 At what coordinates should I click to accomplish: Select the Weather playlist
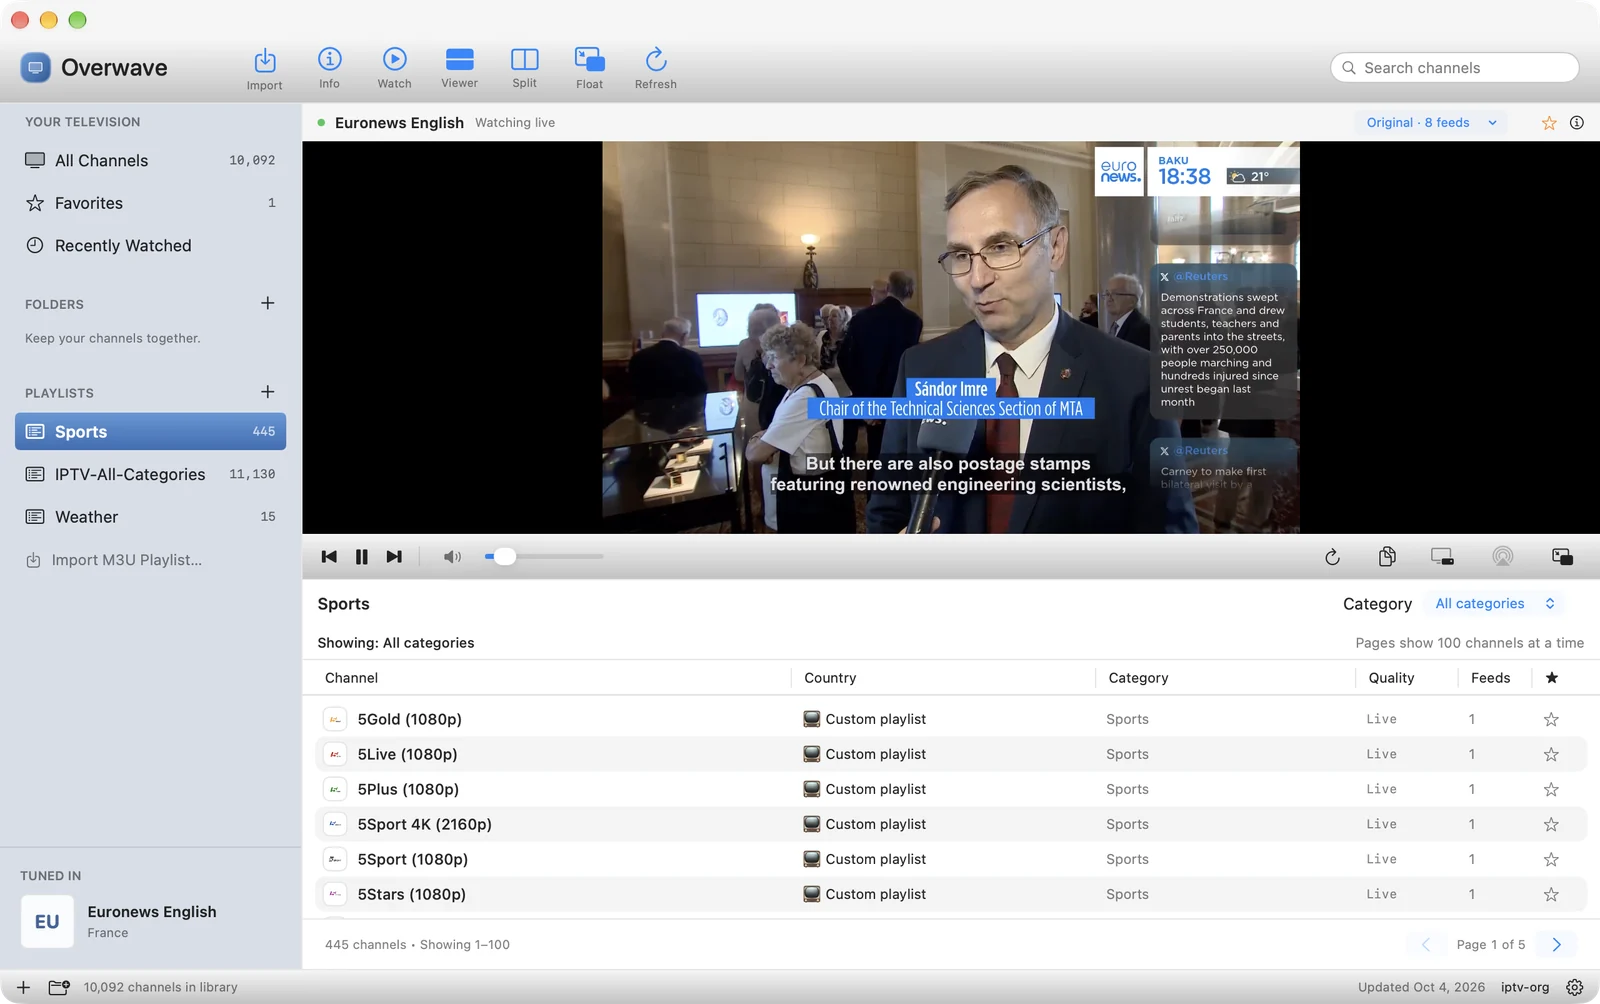(x=151, y=517)
